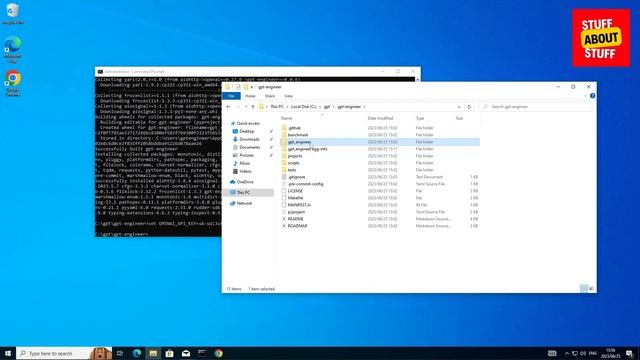The image size is (640, 360).
Task: Open Downloads in navigation pane
Action: pos(249,139)
